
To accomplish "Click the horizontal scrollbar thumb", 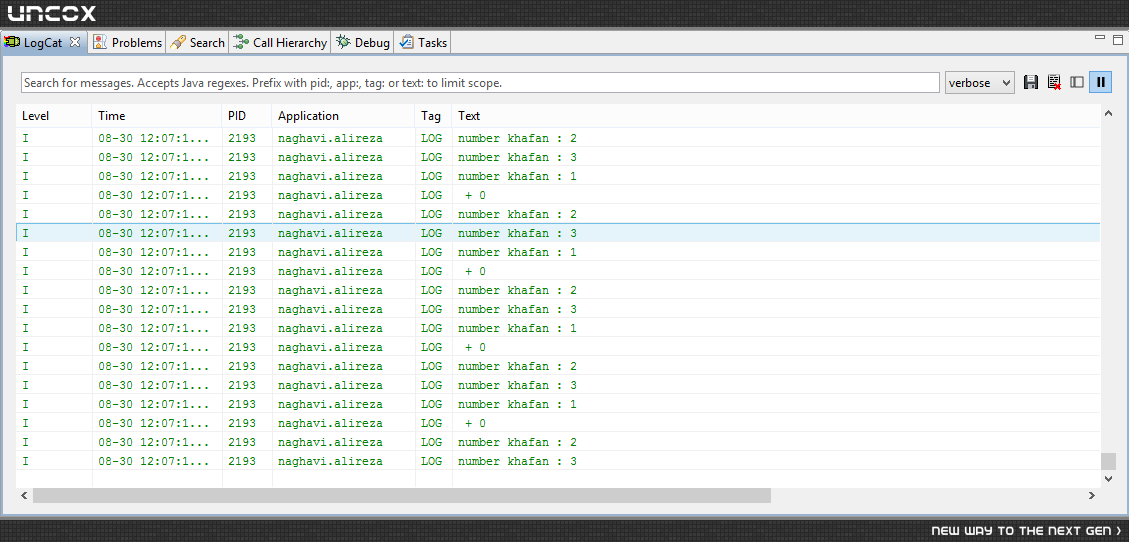I will (x=402, y=495).
